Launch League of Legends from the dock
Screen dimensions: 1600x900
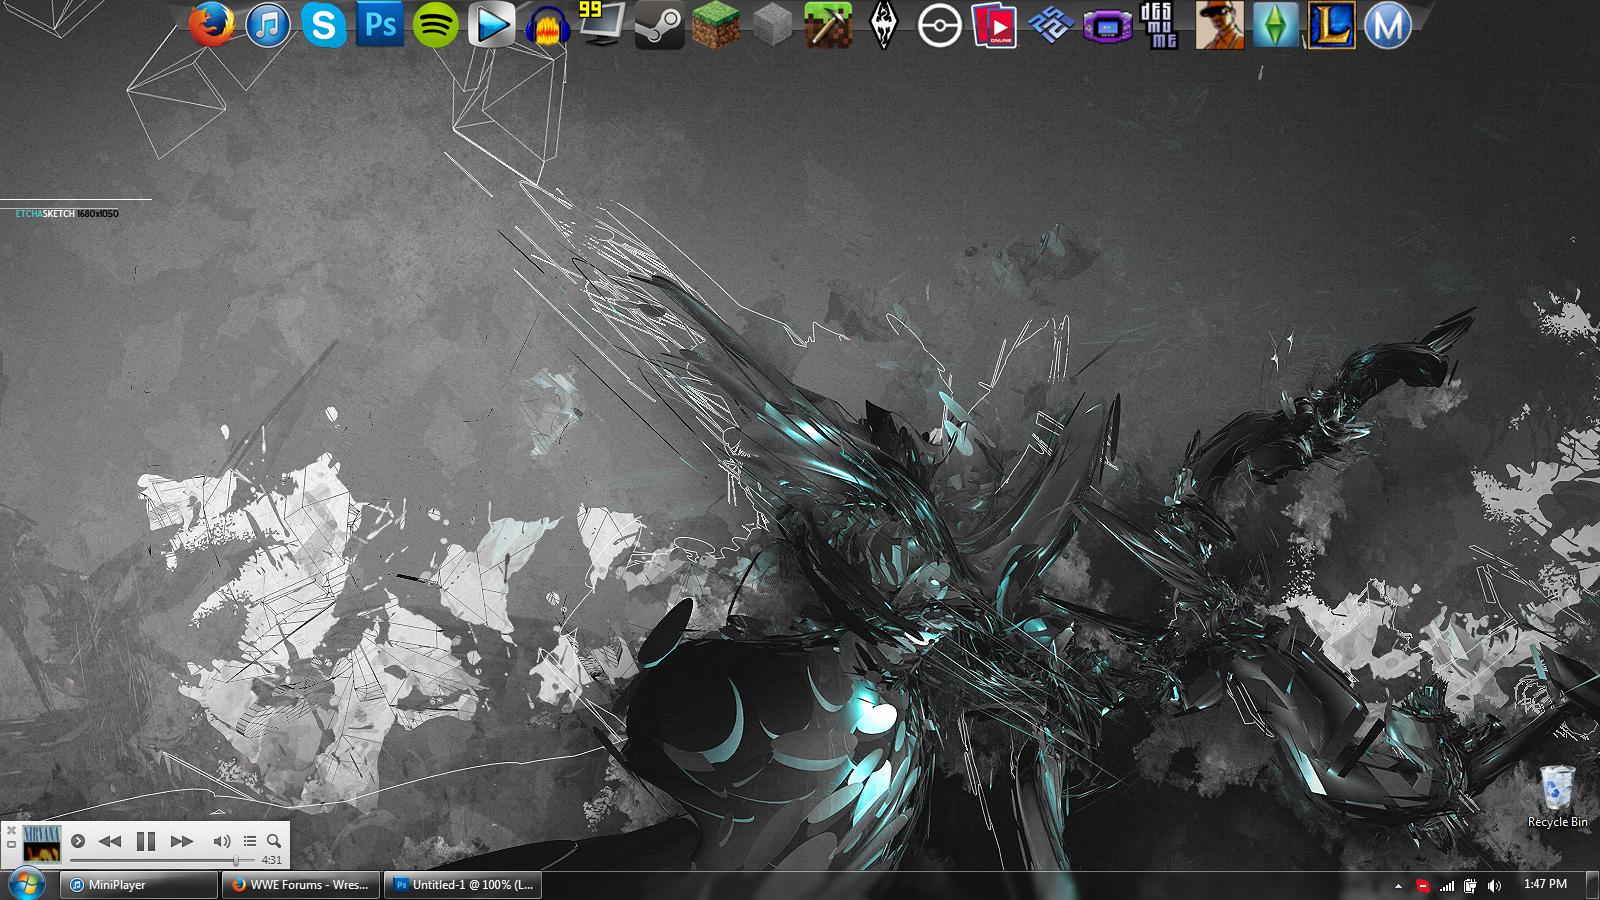click(x=1331, y=25)
